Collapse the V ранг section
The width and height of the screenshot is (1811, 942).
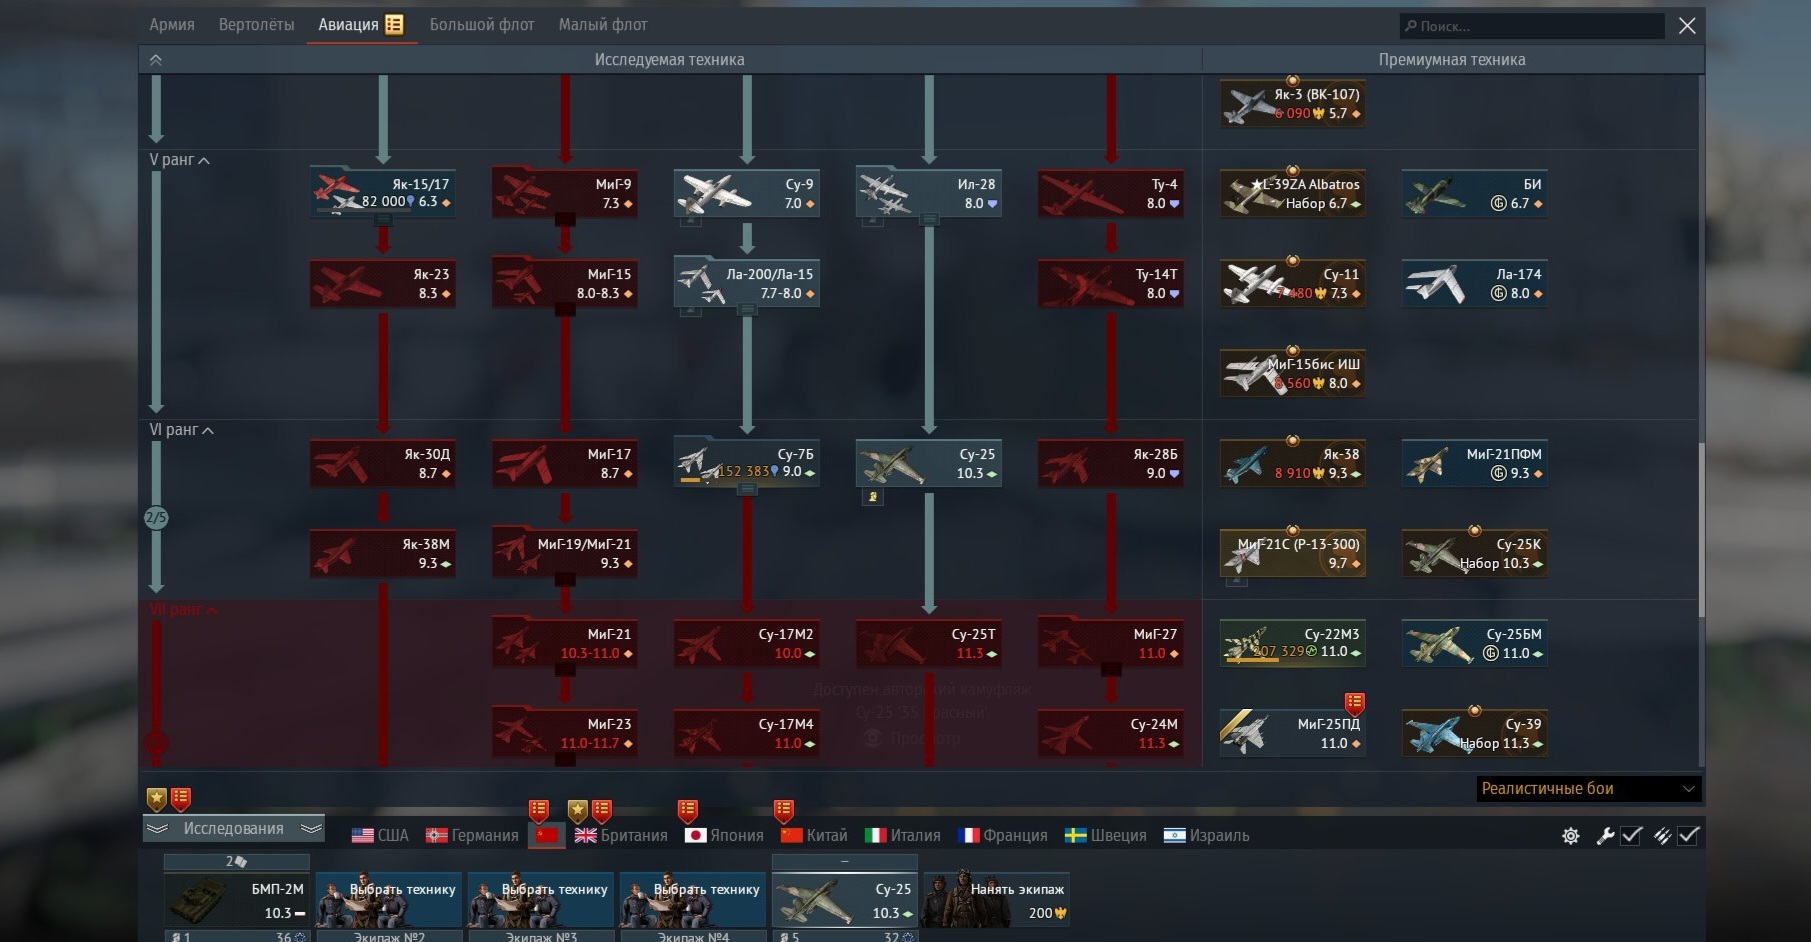tap(180, 160)
